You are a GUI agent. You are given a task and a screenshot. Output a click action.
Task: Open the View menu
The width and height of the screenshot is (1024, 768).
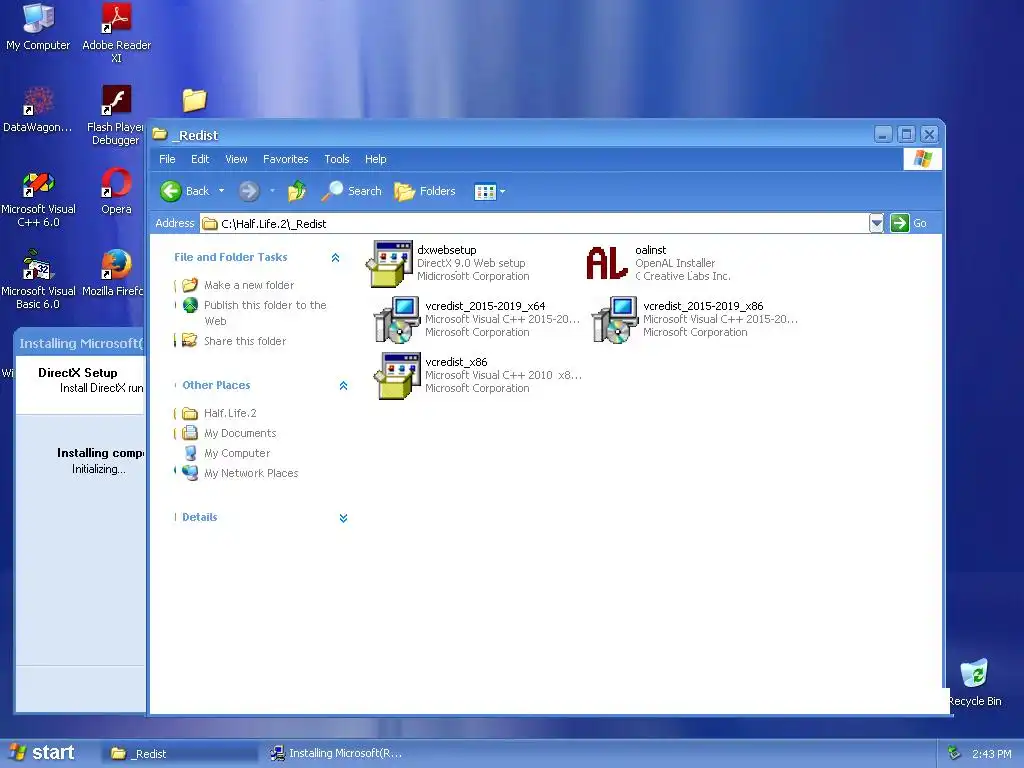(236, 159)
